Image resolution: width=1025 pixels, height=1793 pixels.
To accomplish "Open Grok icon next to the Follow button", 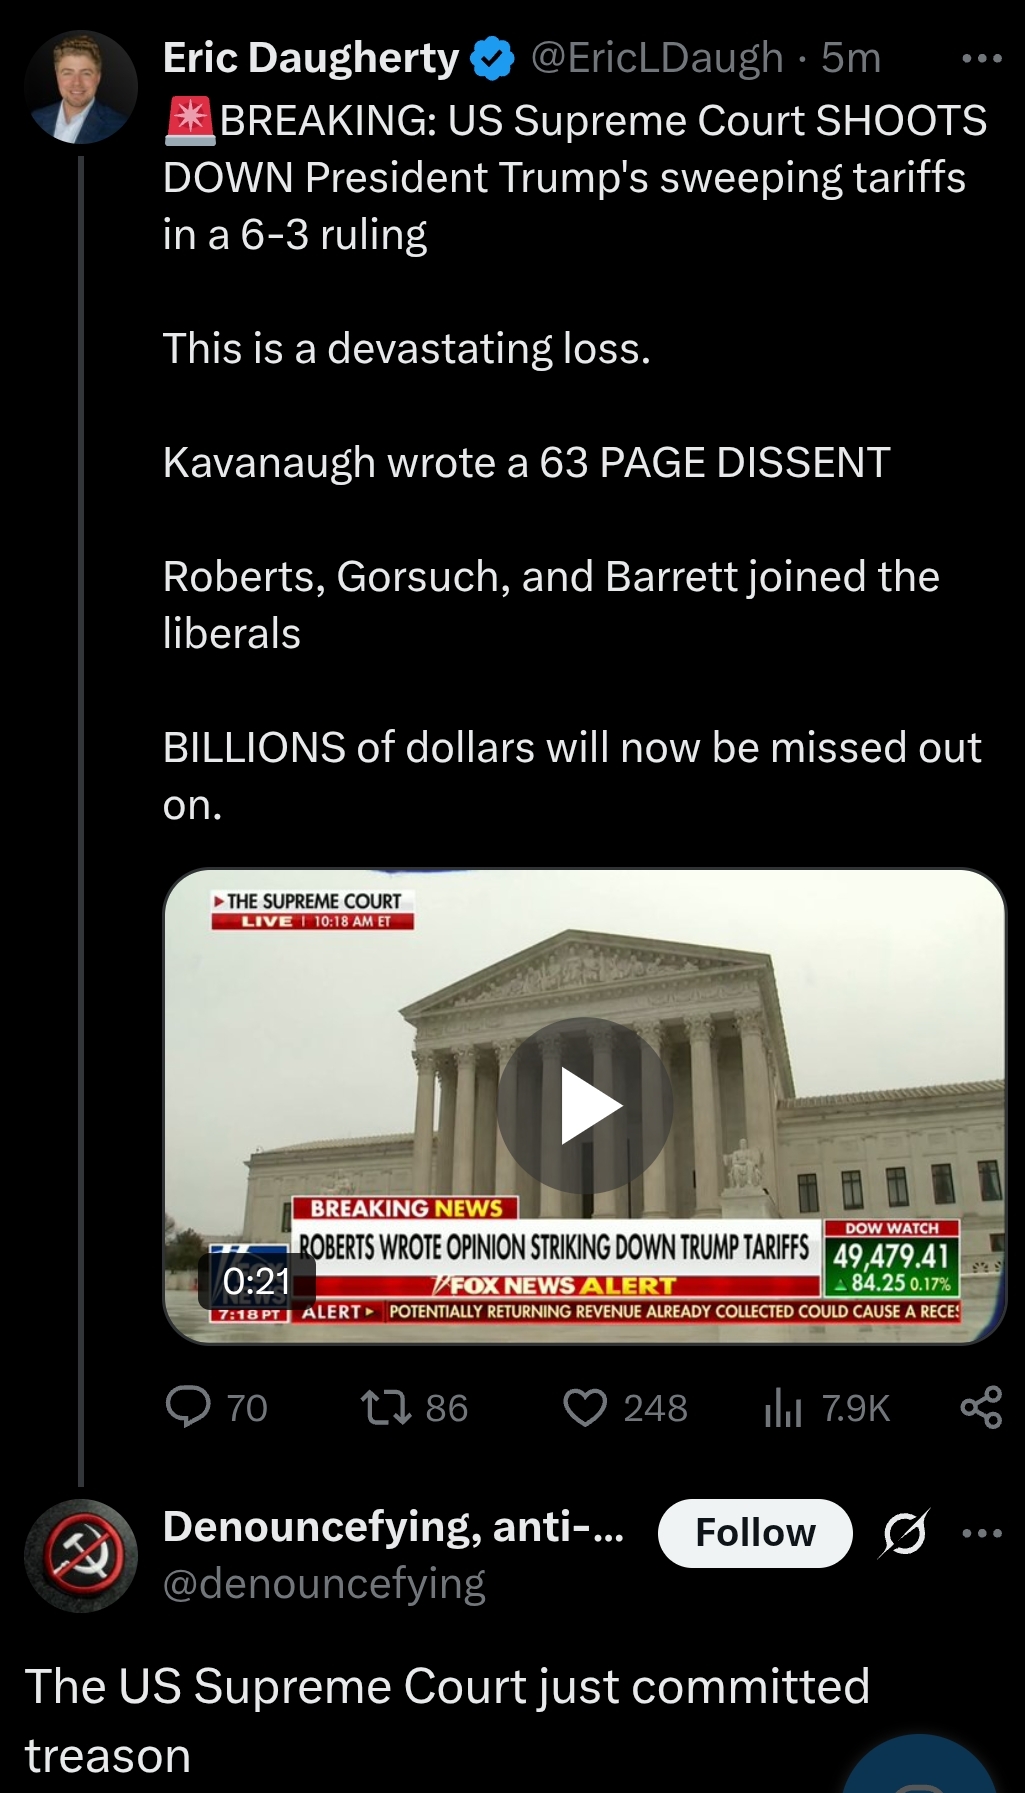I will click(904, 1532).
